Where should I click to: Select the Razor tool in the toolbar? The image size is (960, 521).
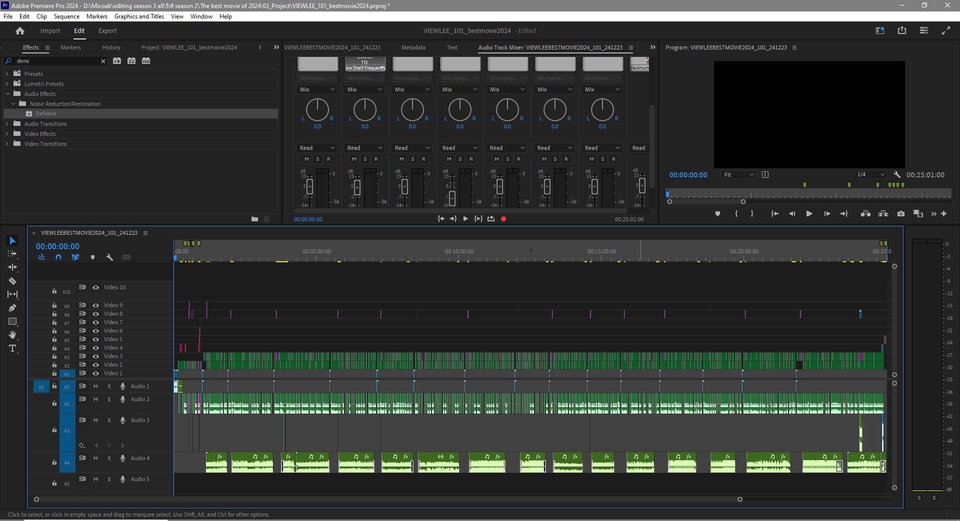pyautogui.click(x=13, y=281)
